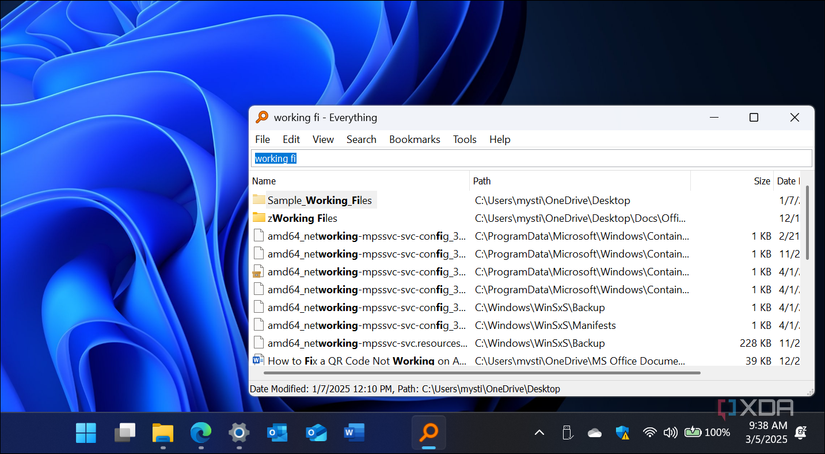Click path C:\Users\mysti\OneDrive\Desktop in Sample_Working_Files row

click(x=552, y=200)
